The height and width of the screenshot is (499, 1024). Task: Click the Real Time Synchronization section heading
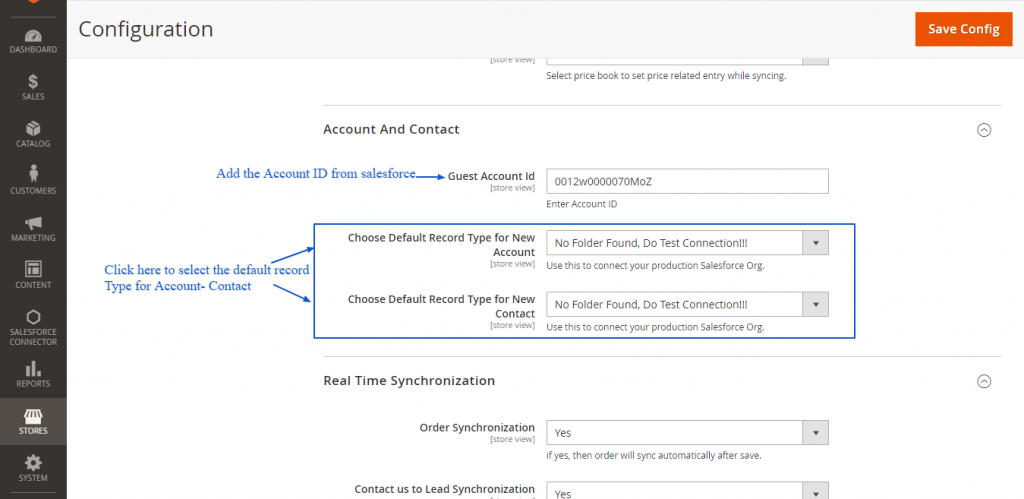click(x=409, y=380)
